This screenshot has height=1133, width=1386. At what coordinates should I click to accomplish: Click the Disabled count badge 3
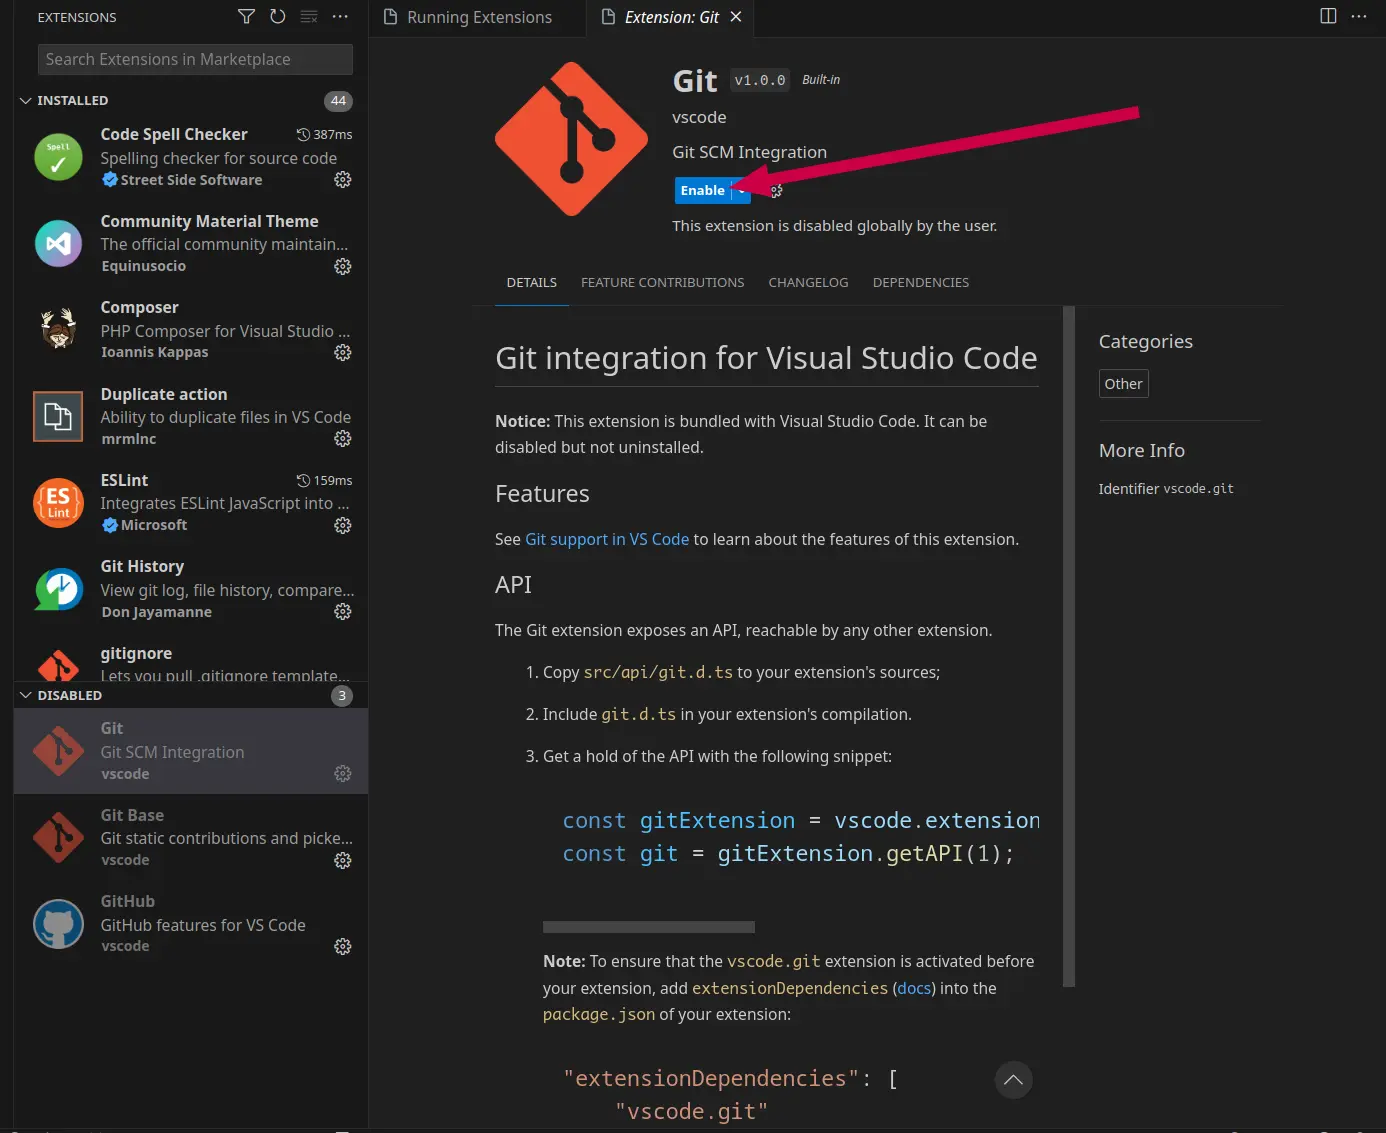pos(342,696)
